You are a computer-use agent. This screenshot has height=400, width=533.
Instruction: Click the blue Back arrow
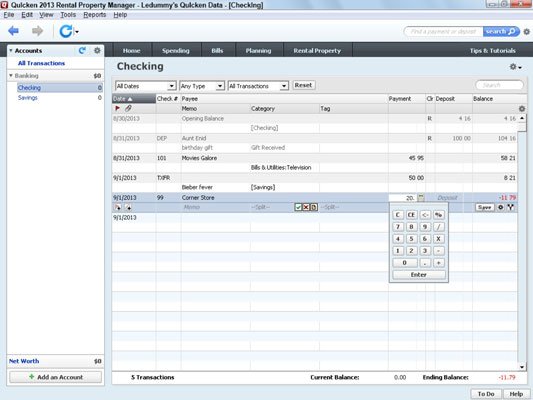13,31
